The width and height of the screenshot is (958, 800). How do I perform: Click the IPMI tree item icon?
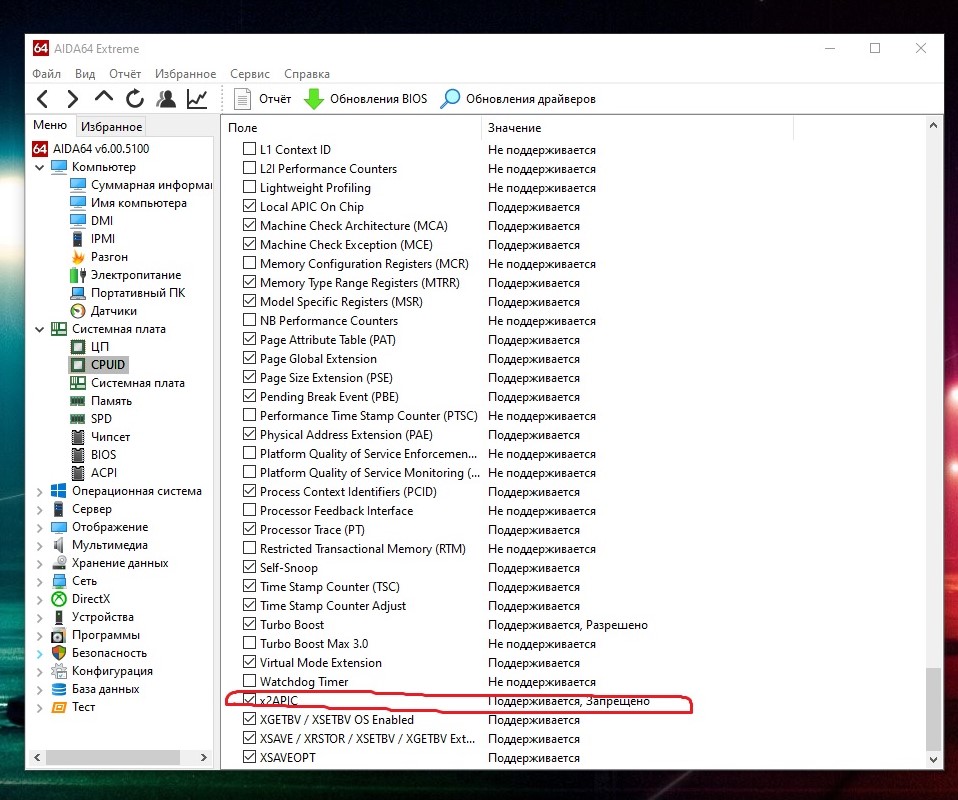[78, 238]
